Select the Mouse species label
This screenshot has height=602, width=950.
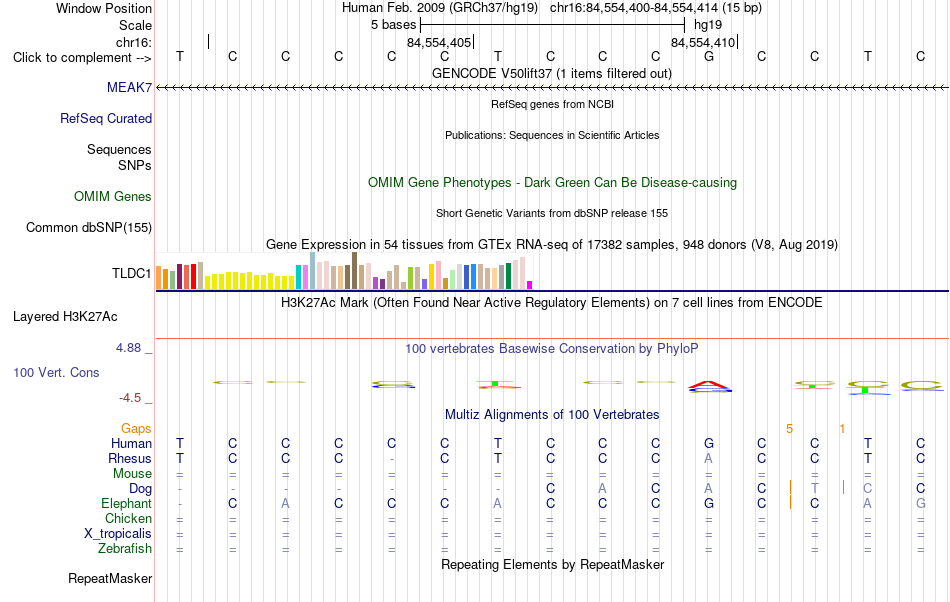coord(132,474)
